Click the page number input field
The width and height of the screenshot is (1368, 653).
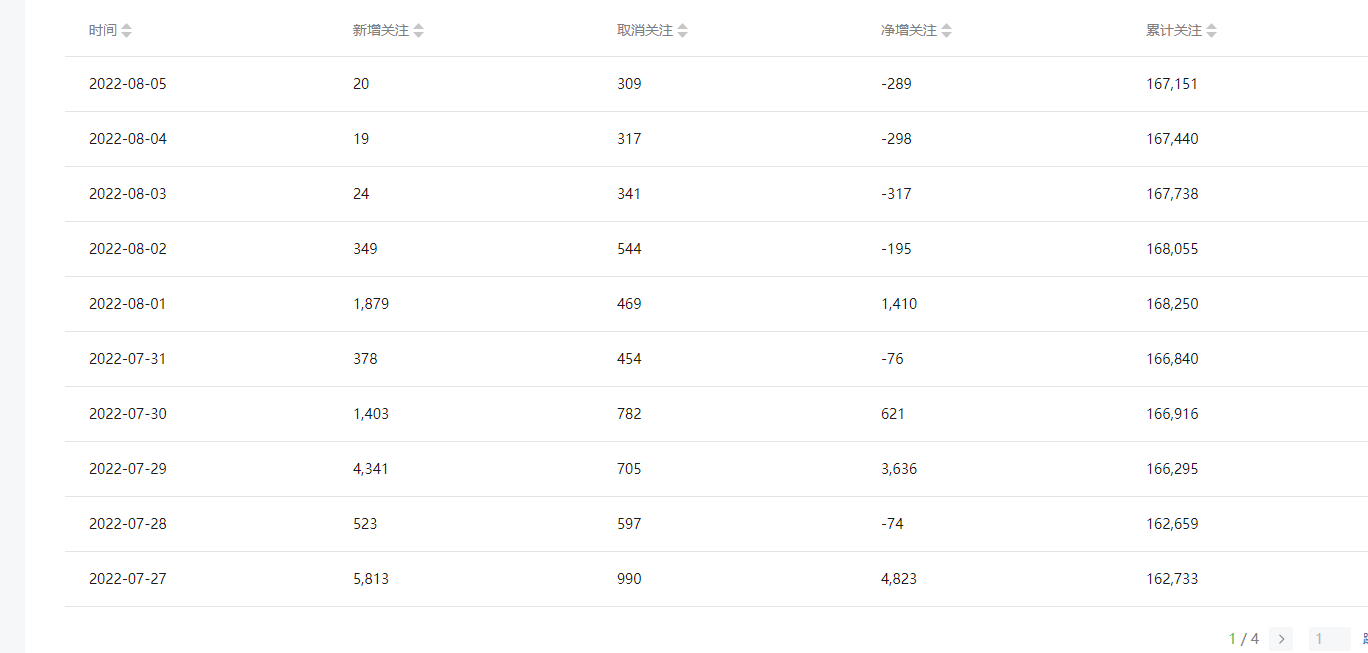pos(1329,639)
